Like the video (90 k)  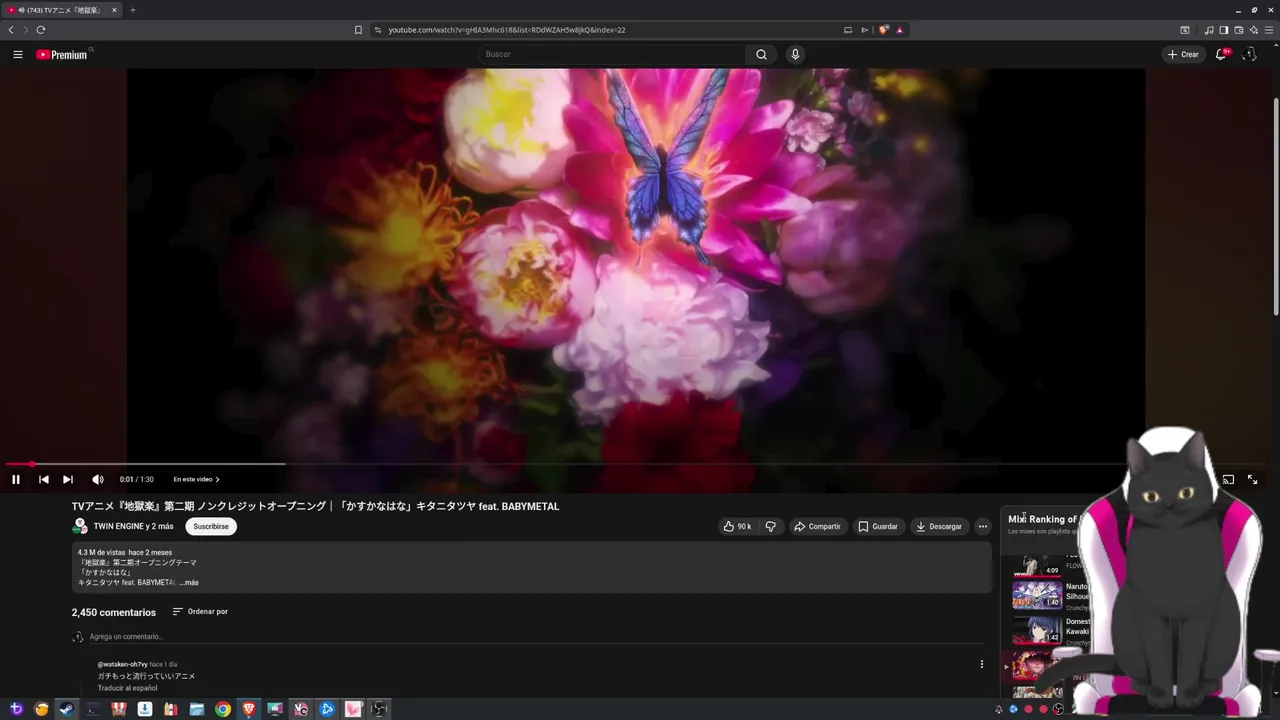pyautogui.click(x=738, y=526)
